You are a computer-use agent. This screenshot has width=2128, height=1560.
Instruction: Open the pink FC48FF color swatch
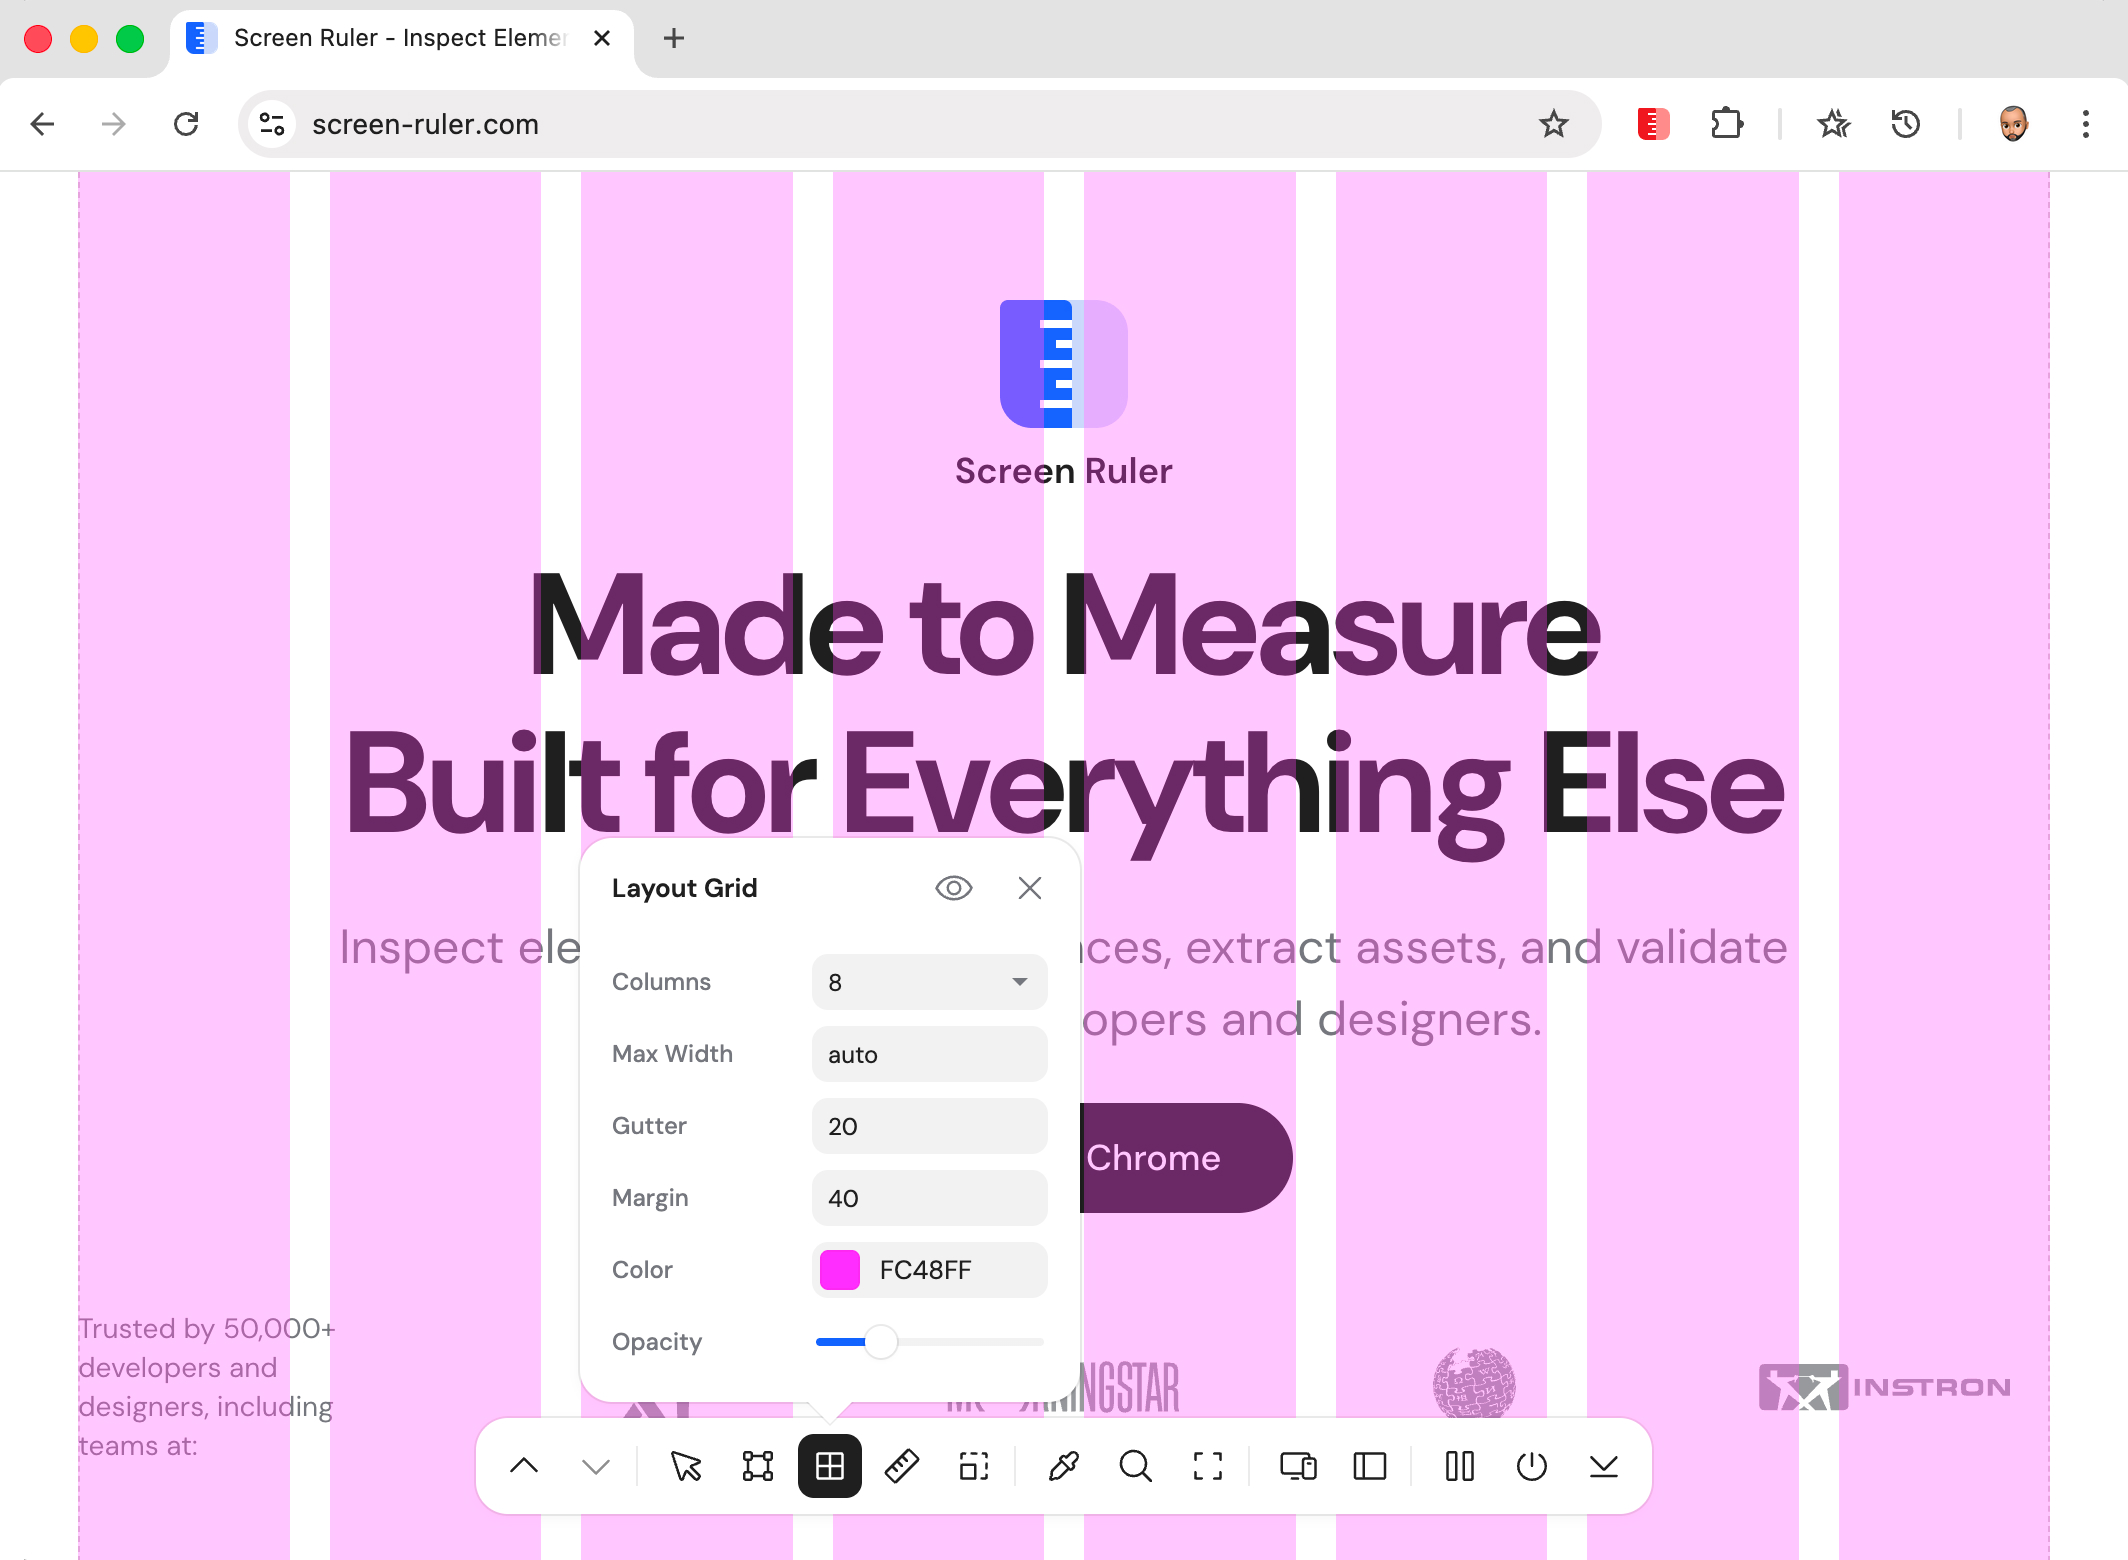[x=840, y=1270]
